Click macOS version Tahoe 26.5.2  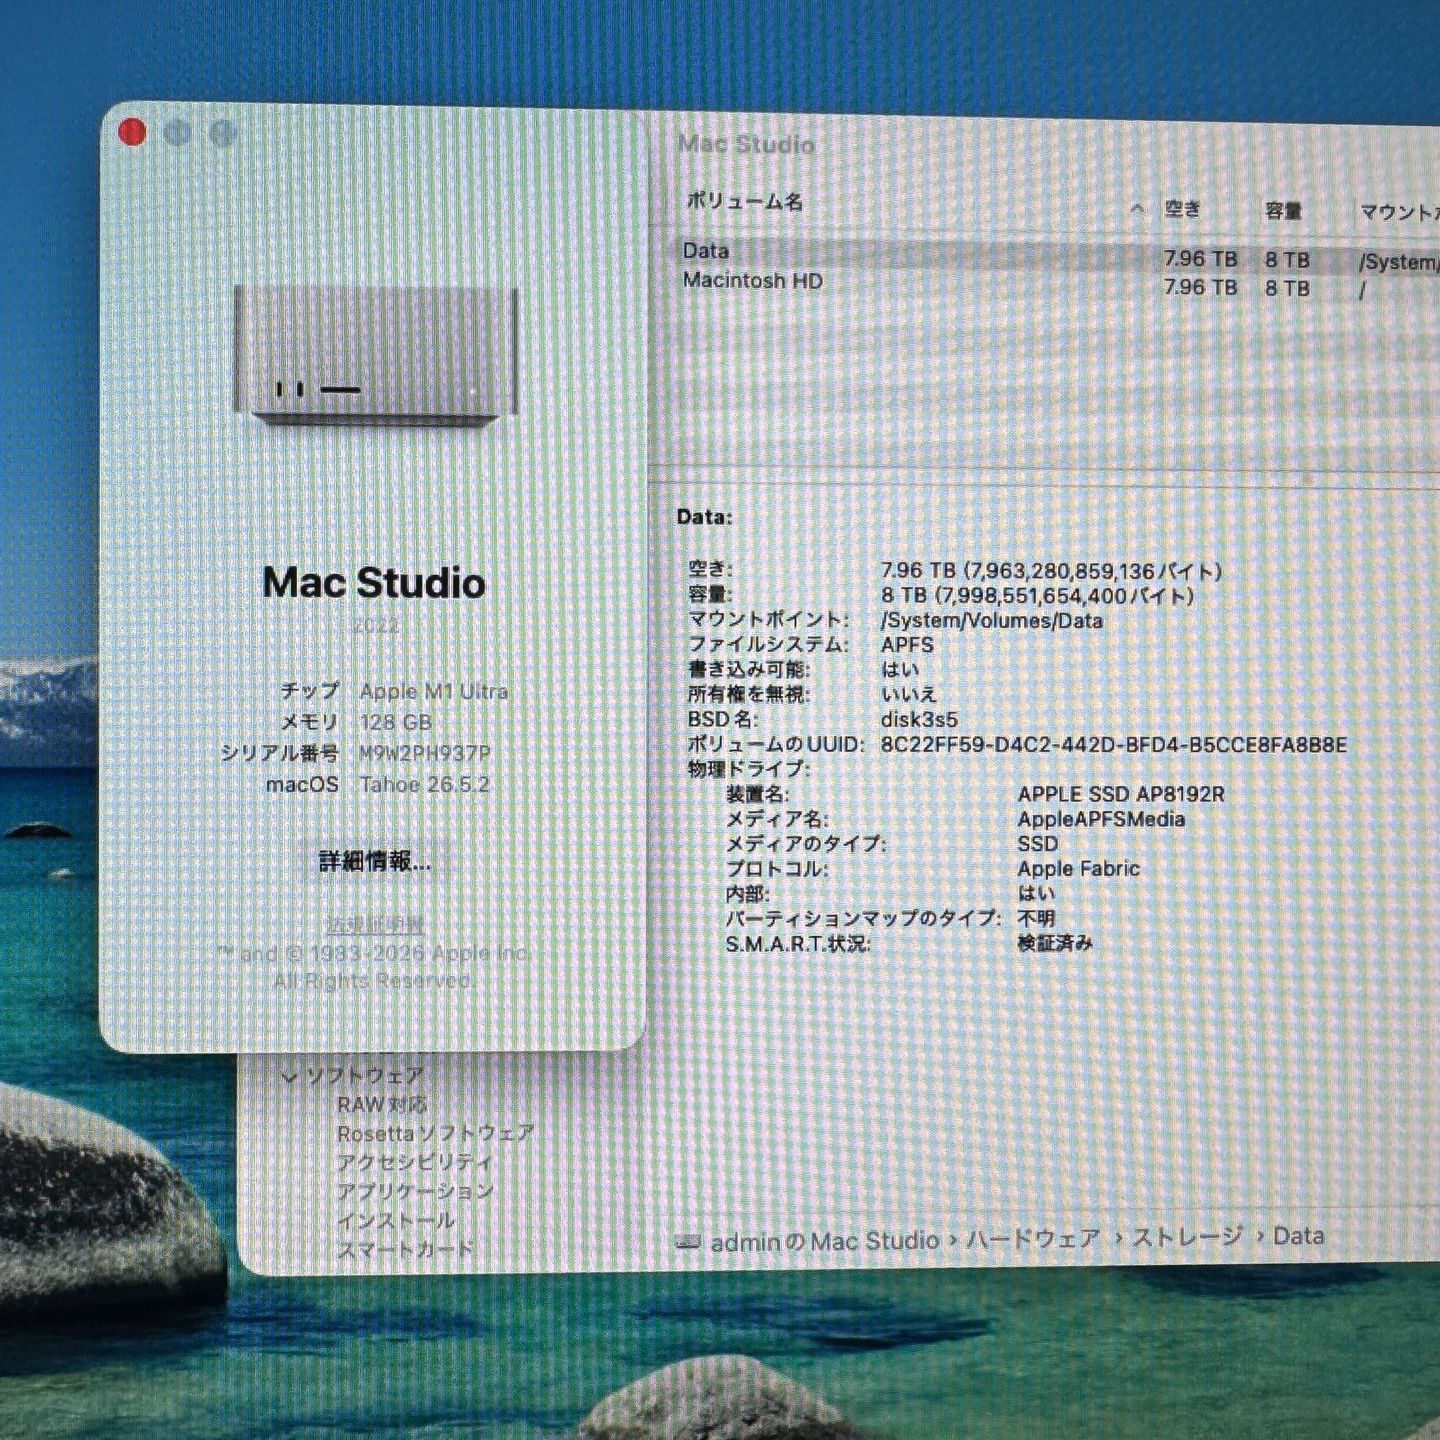pos(425,784)
